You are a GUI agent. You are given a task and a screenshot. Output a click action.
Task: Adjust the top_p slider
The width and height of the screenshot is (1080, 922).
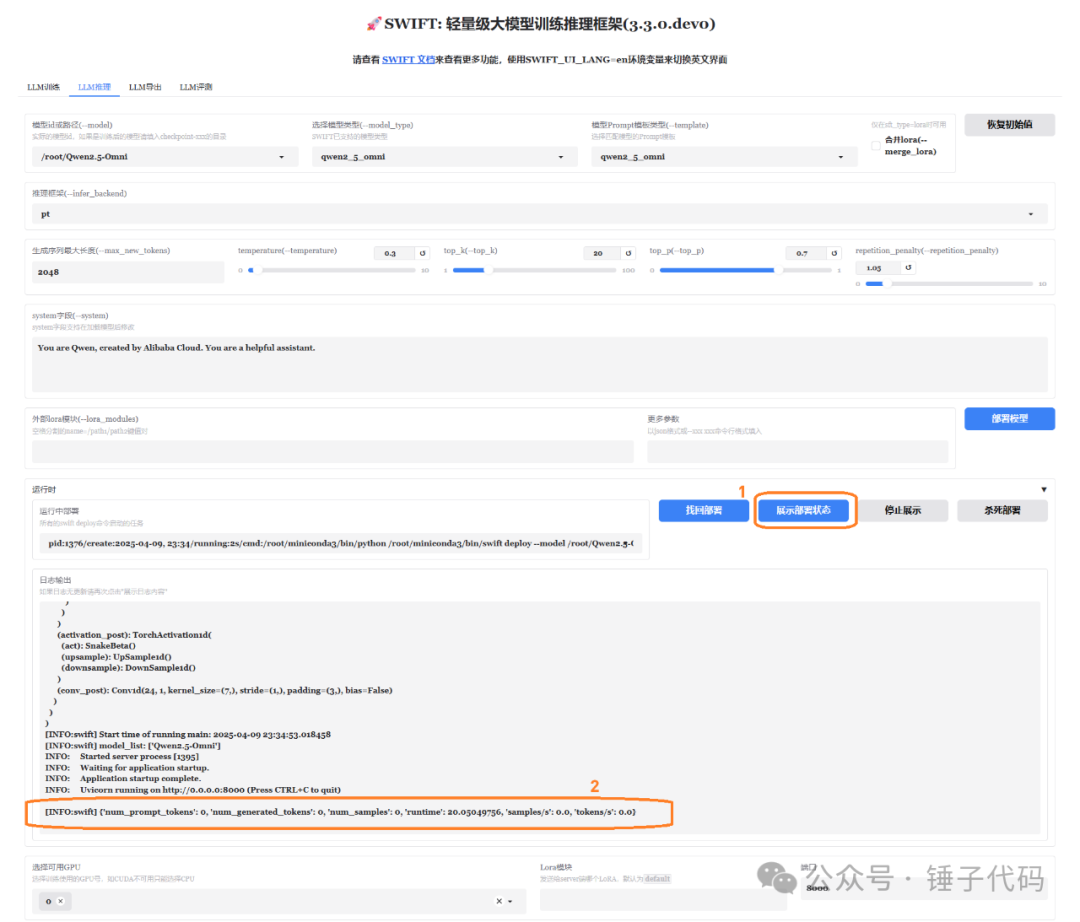point(745,271)
